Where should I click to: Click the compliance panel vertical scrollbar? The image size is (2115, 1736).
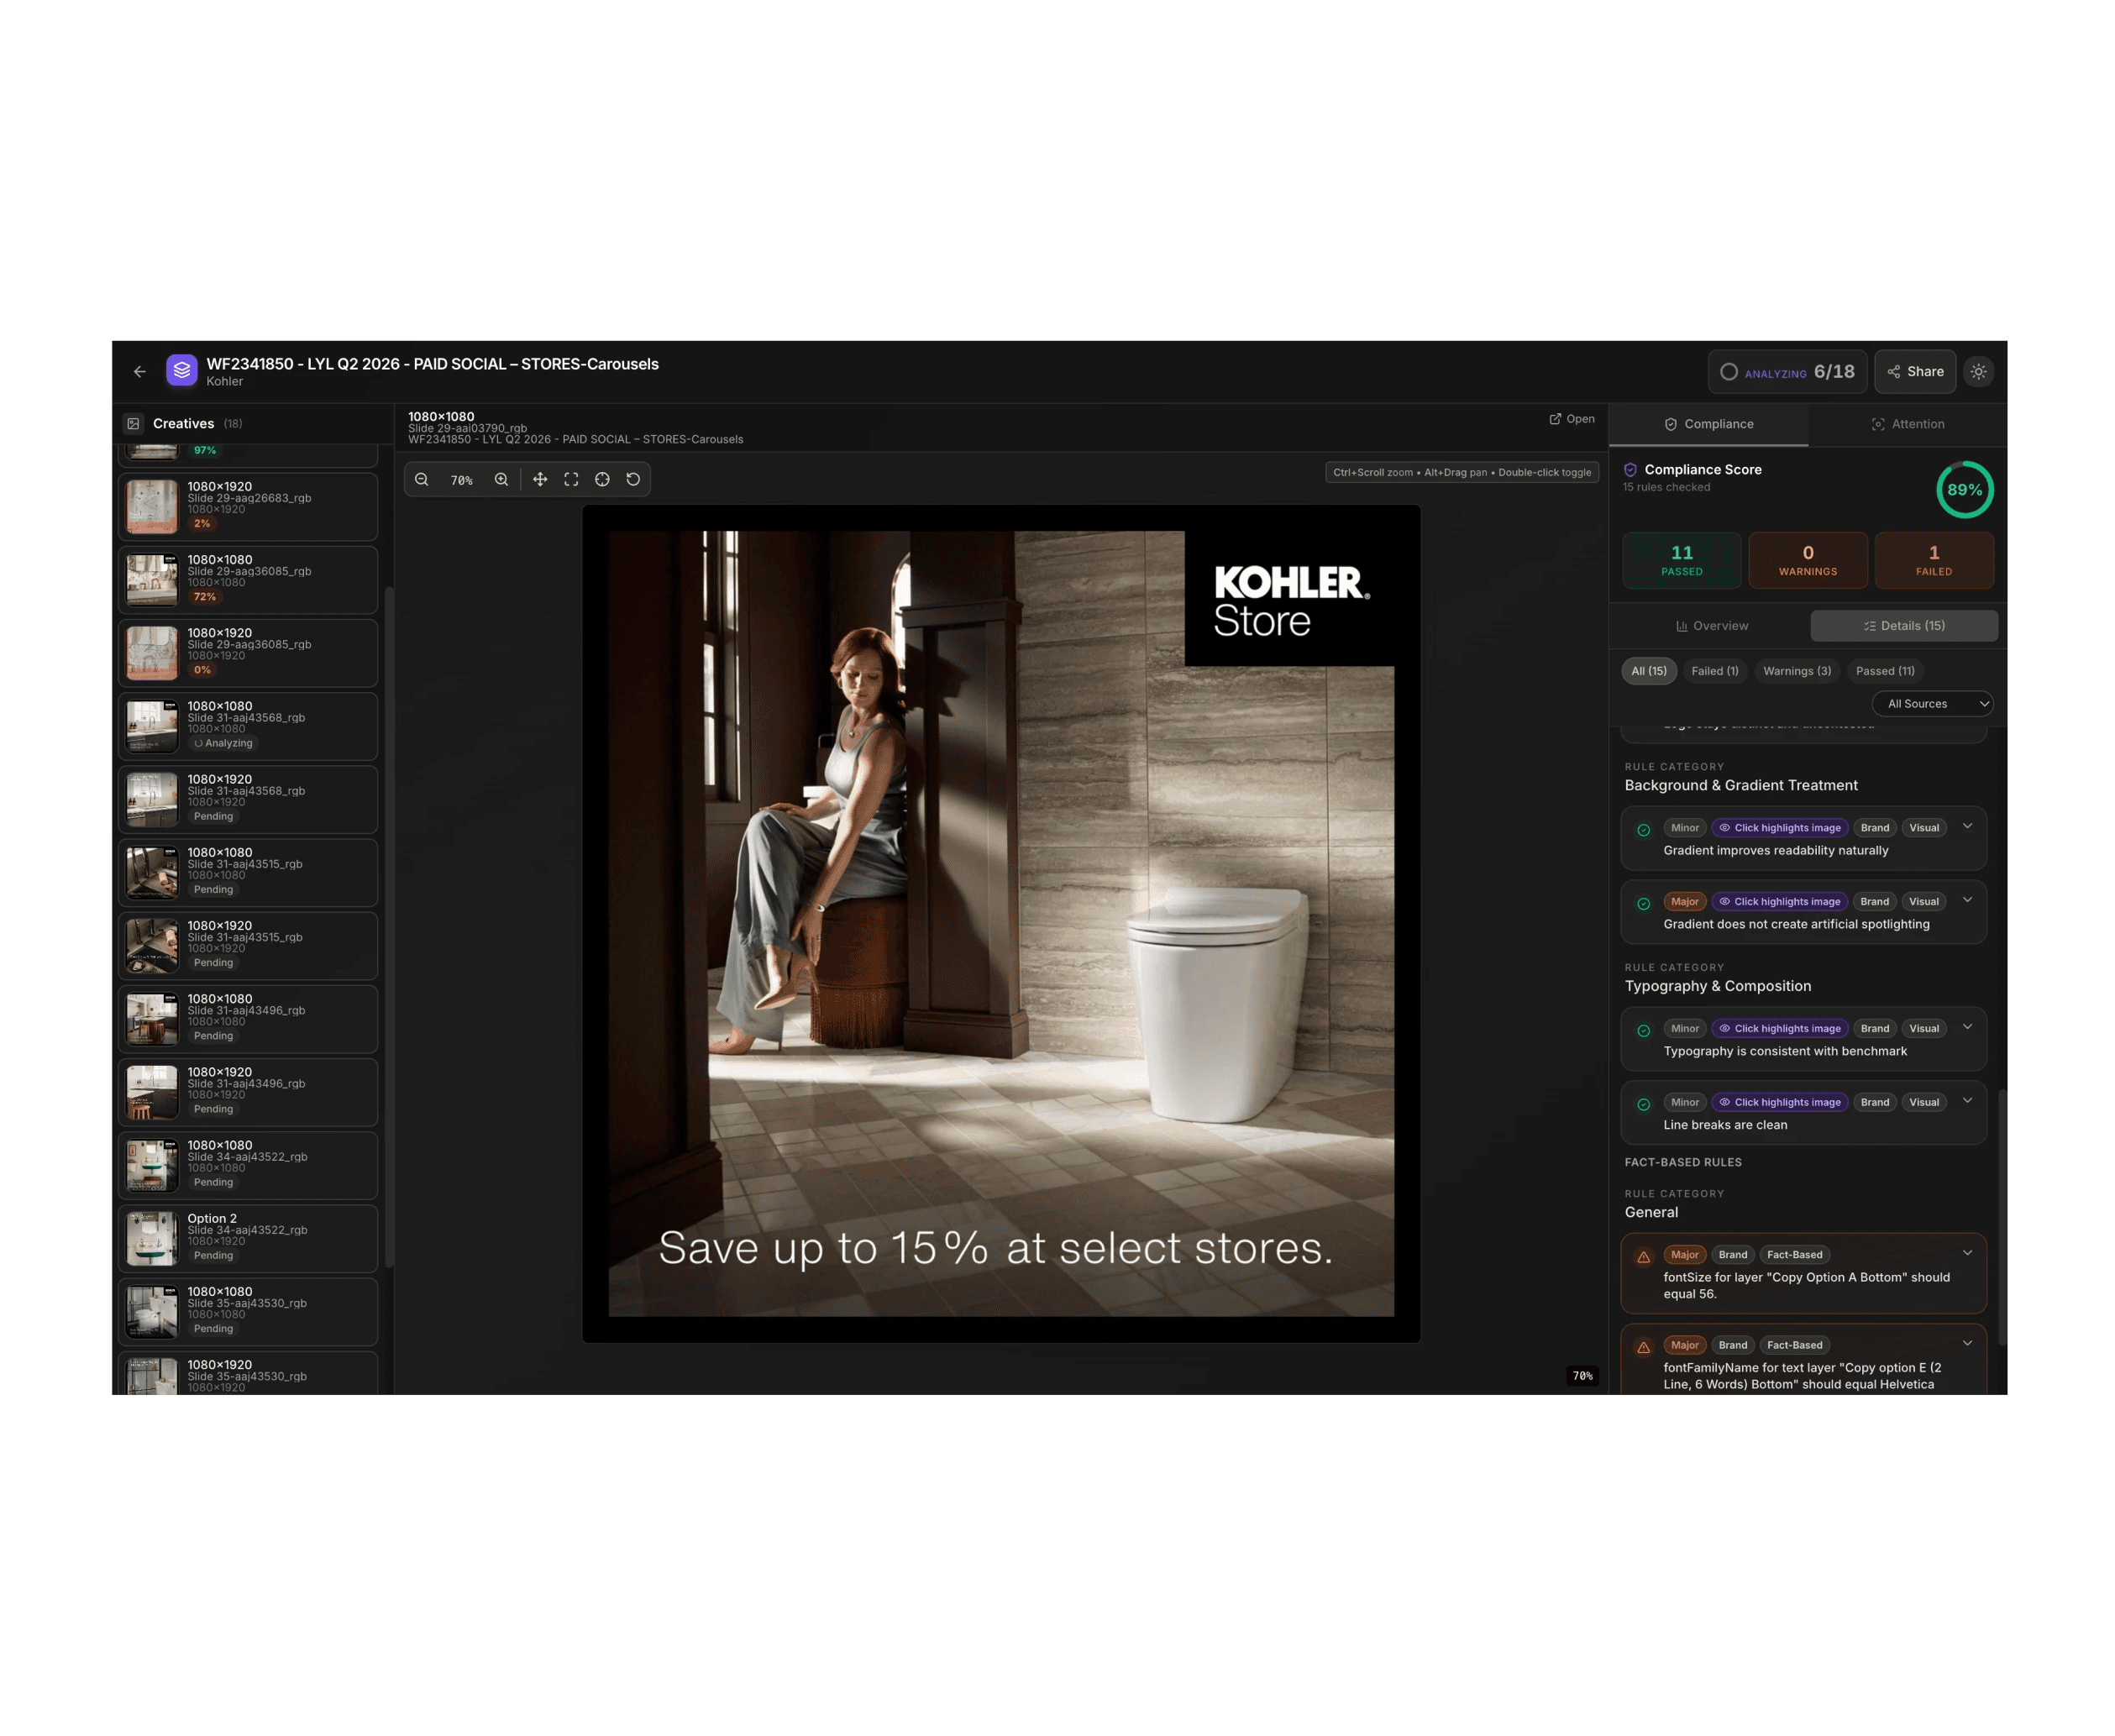(2002, 1217)
